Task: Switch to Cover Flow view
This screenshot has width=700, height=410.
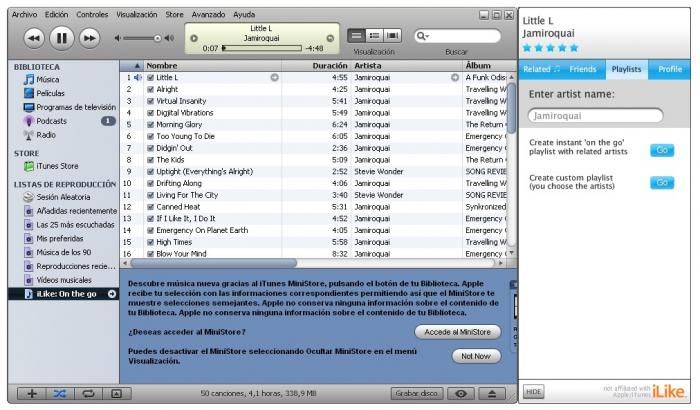Action: coord(392,36)
